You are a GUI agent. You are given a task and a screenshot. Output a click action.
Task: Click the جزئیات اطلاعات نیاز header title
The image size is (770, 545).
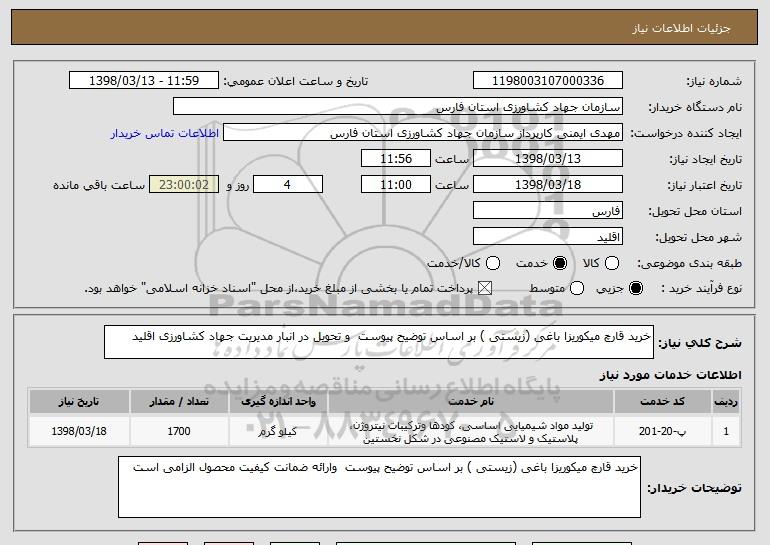681,28
